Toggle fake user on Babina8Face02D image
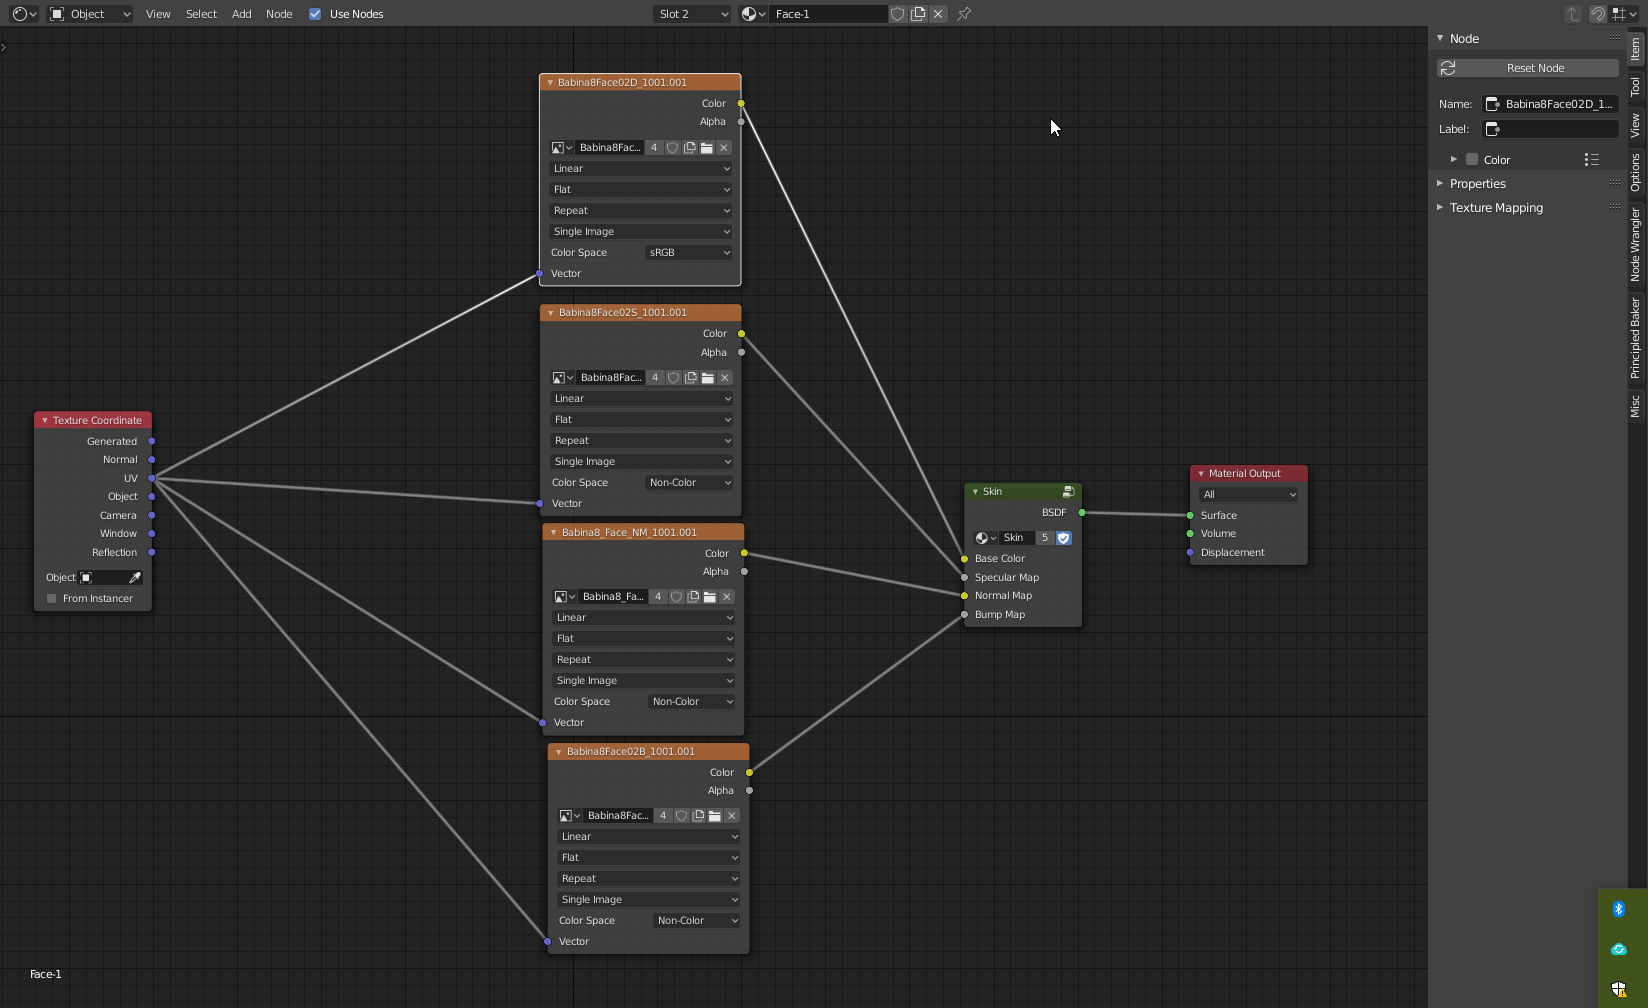Image resolution: width=1648 pixels, height=1008 pixels. point(673,148)
